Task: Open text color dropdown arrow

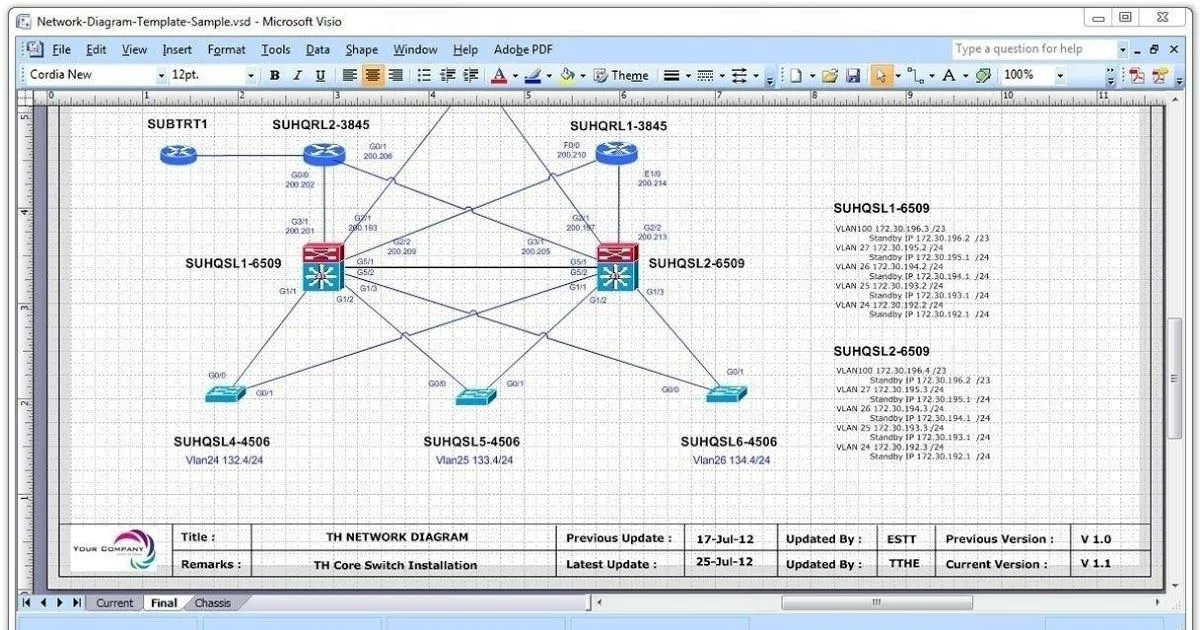Action: tap(515, 75)
